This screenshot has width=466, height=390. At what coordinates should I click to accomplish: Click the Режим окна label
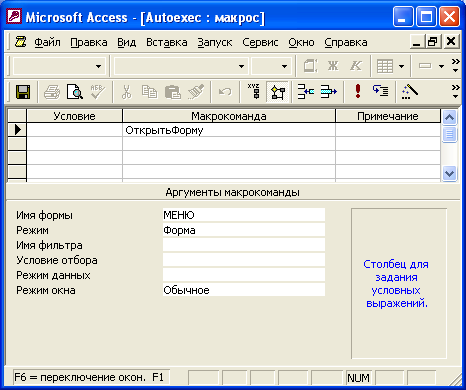coord(46,290)
